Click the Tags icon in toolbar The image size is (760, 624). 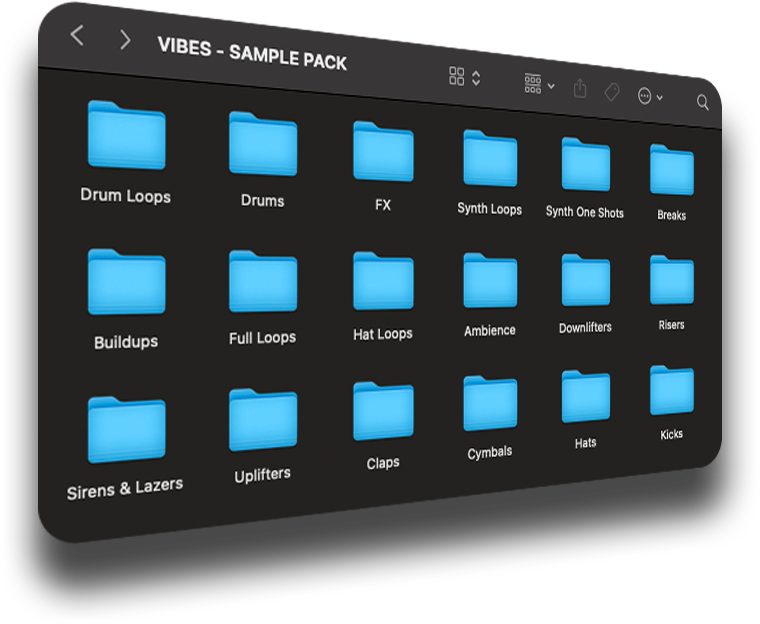tap(611, 92)
